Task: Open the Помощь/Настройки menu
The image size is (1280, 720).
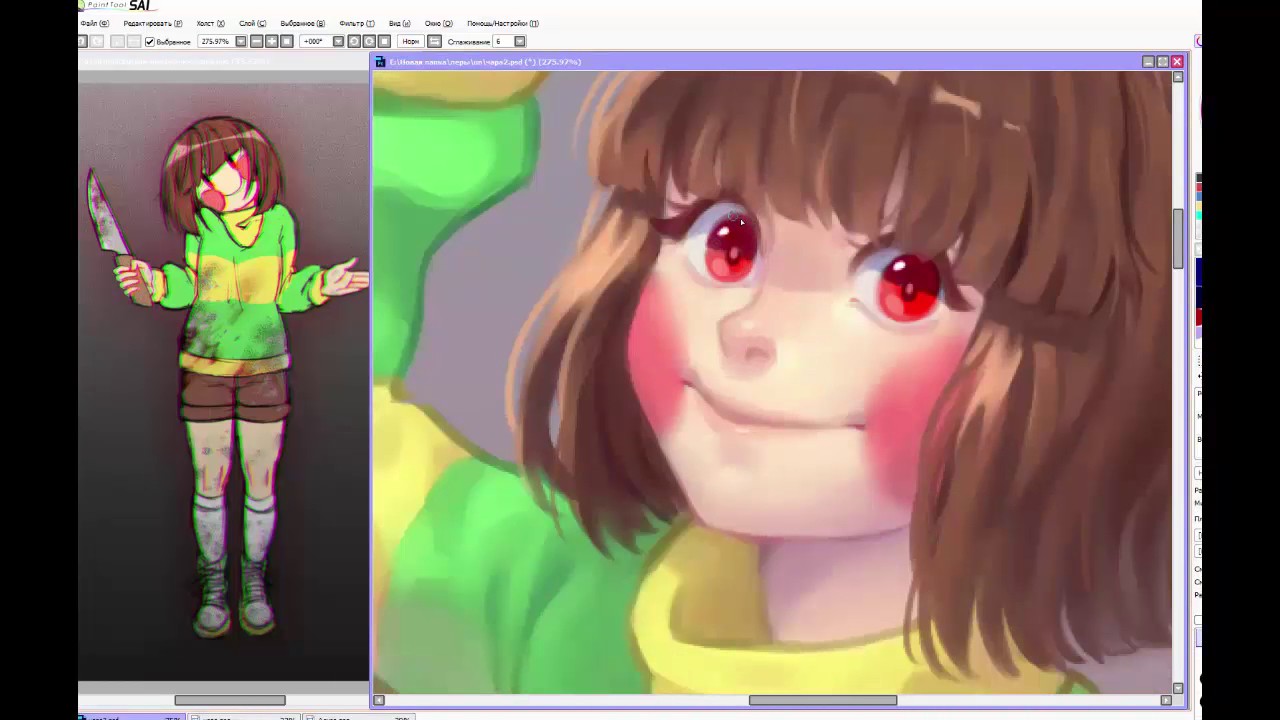Action: [x=503, y=23]
